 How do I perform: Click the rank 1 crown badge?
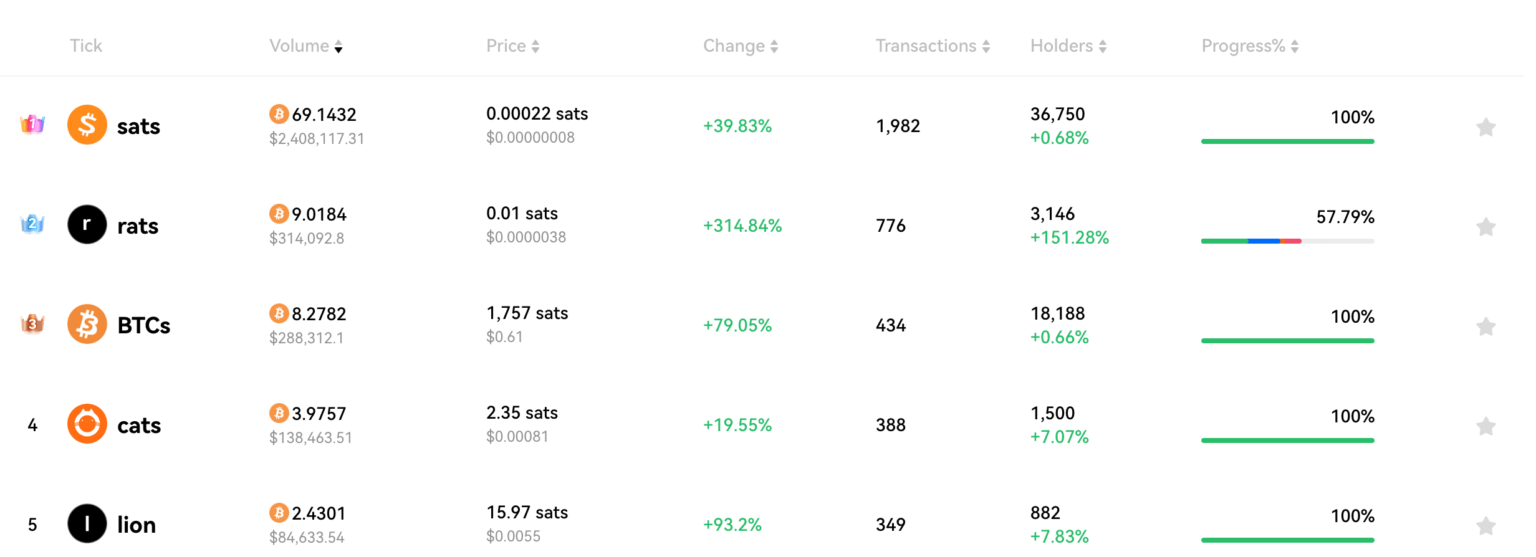point(32,125)
